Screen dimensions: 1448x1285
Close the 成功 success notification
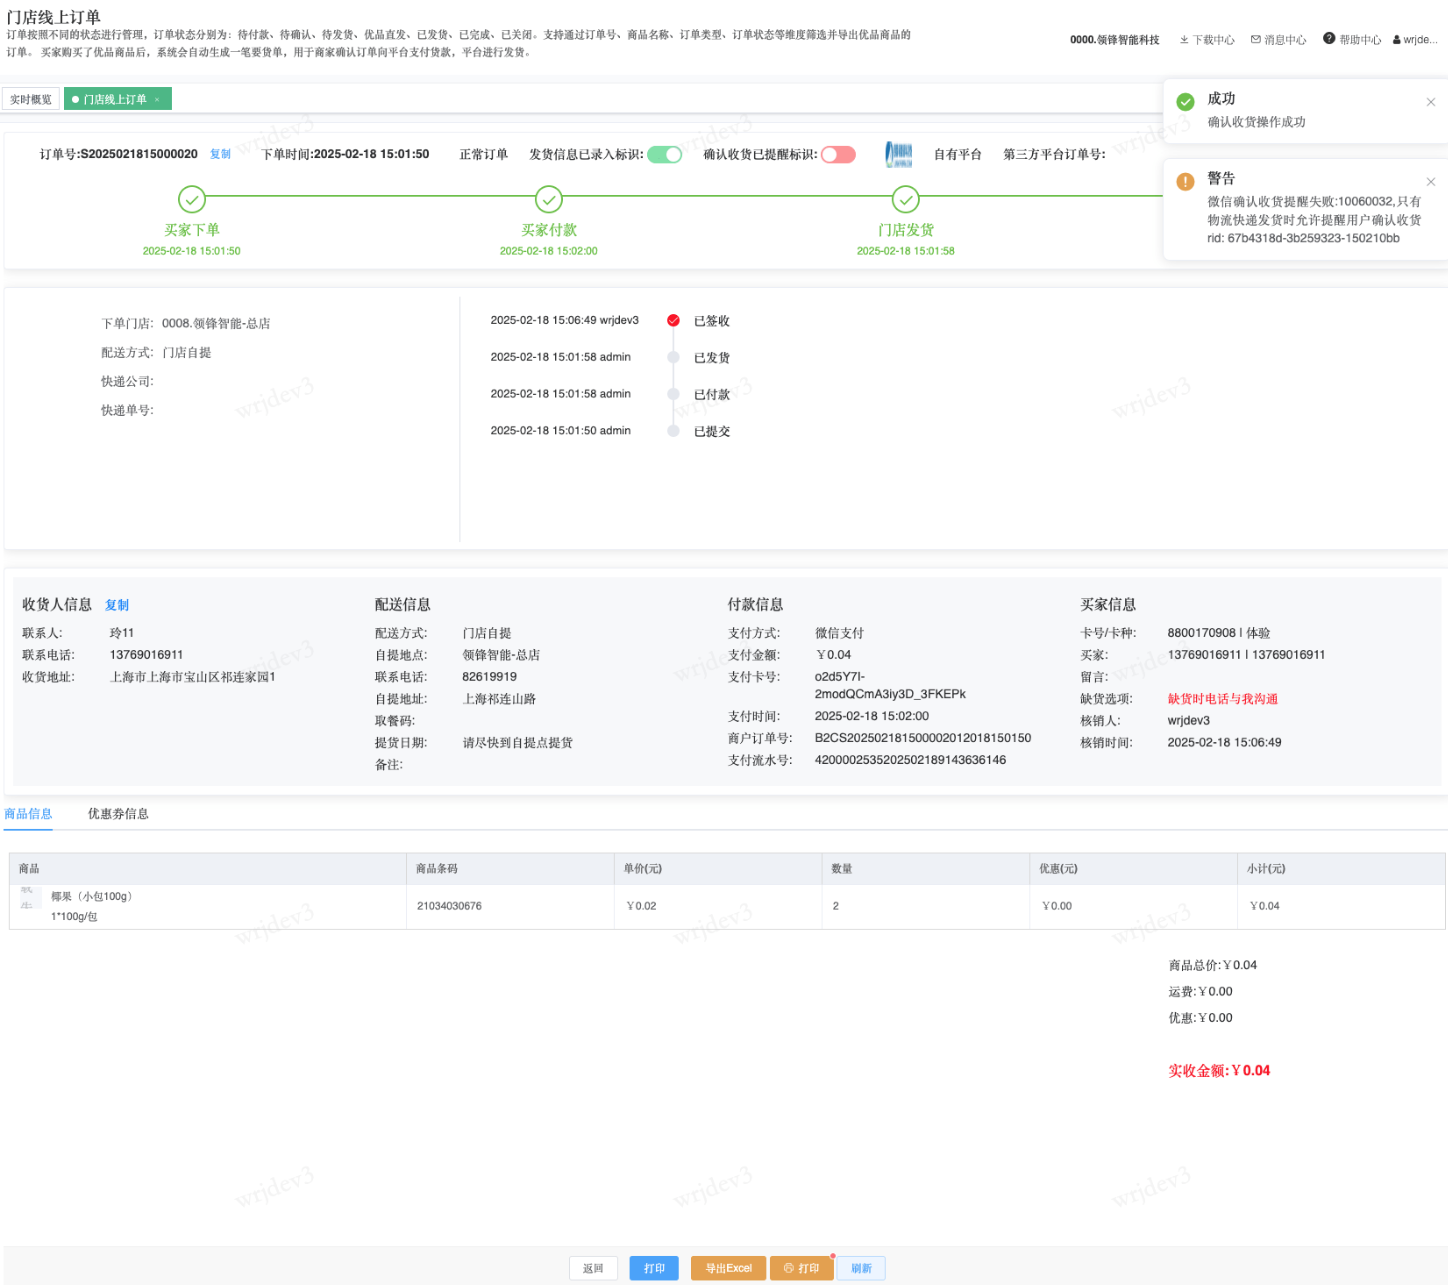[1431, 102]
